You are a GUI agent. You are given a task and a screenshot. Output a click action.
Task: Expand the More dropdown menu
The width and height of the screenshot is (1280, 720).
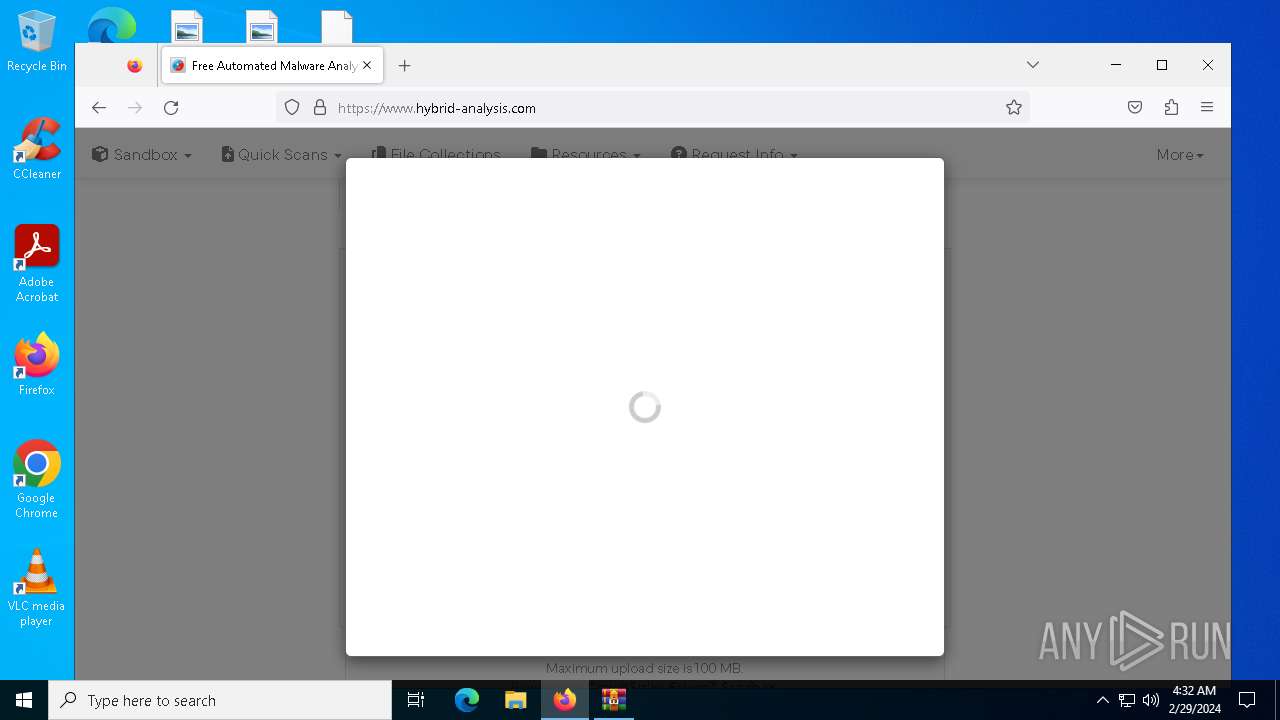1180,155
